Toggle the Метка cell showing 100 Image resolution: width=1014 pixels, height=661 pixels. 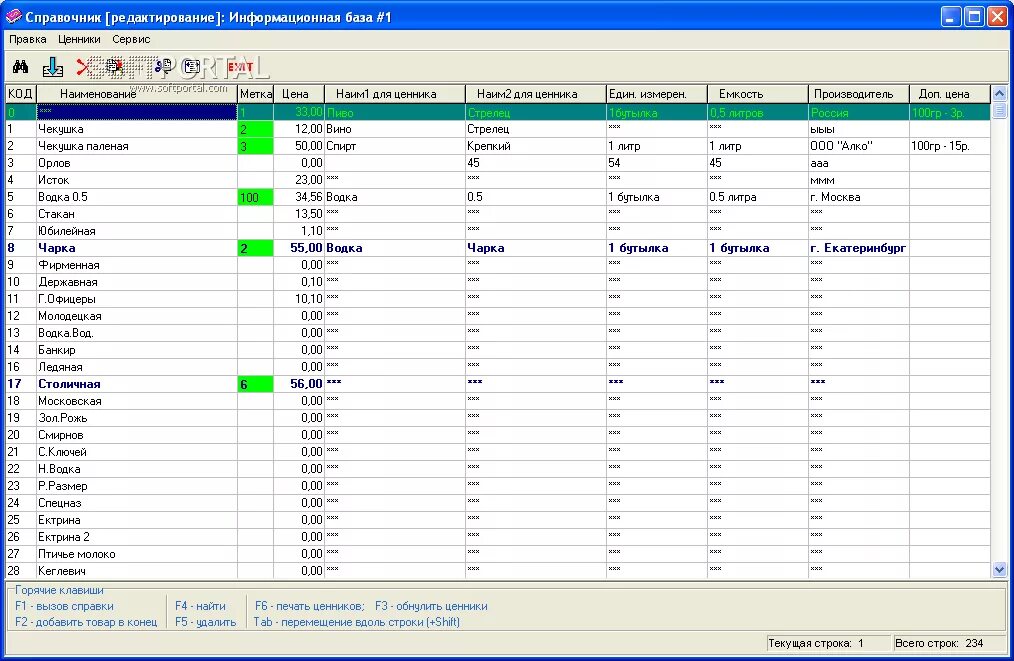point(256,197)
